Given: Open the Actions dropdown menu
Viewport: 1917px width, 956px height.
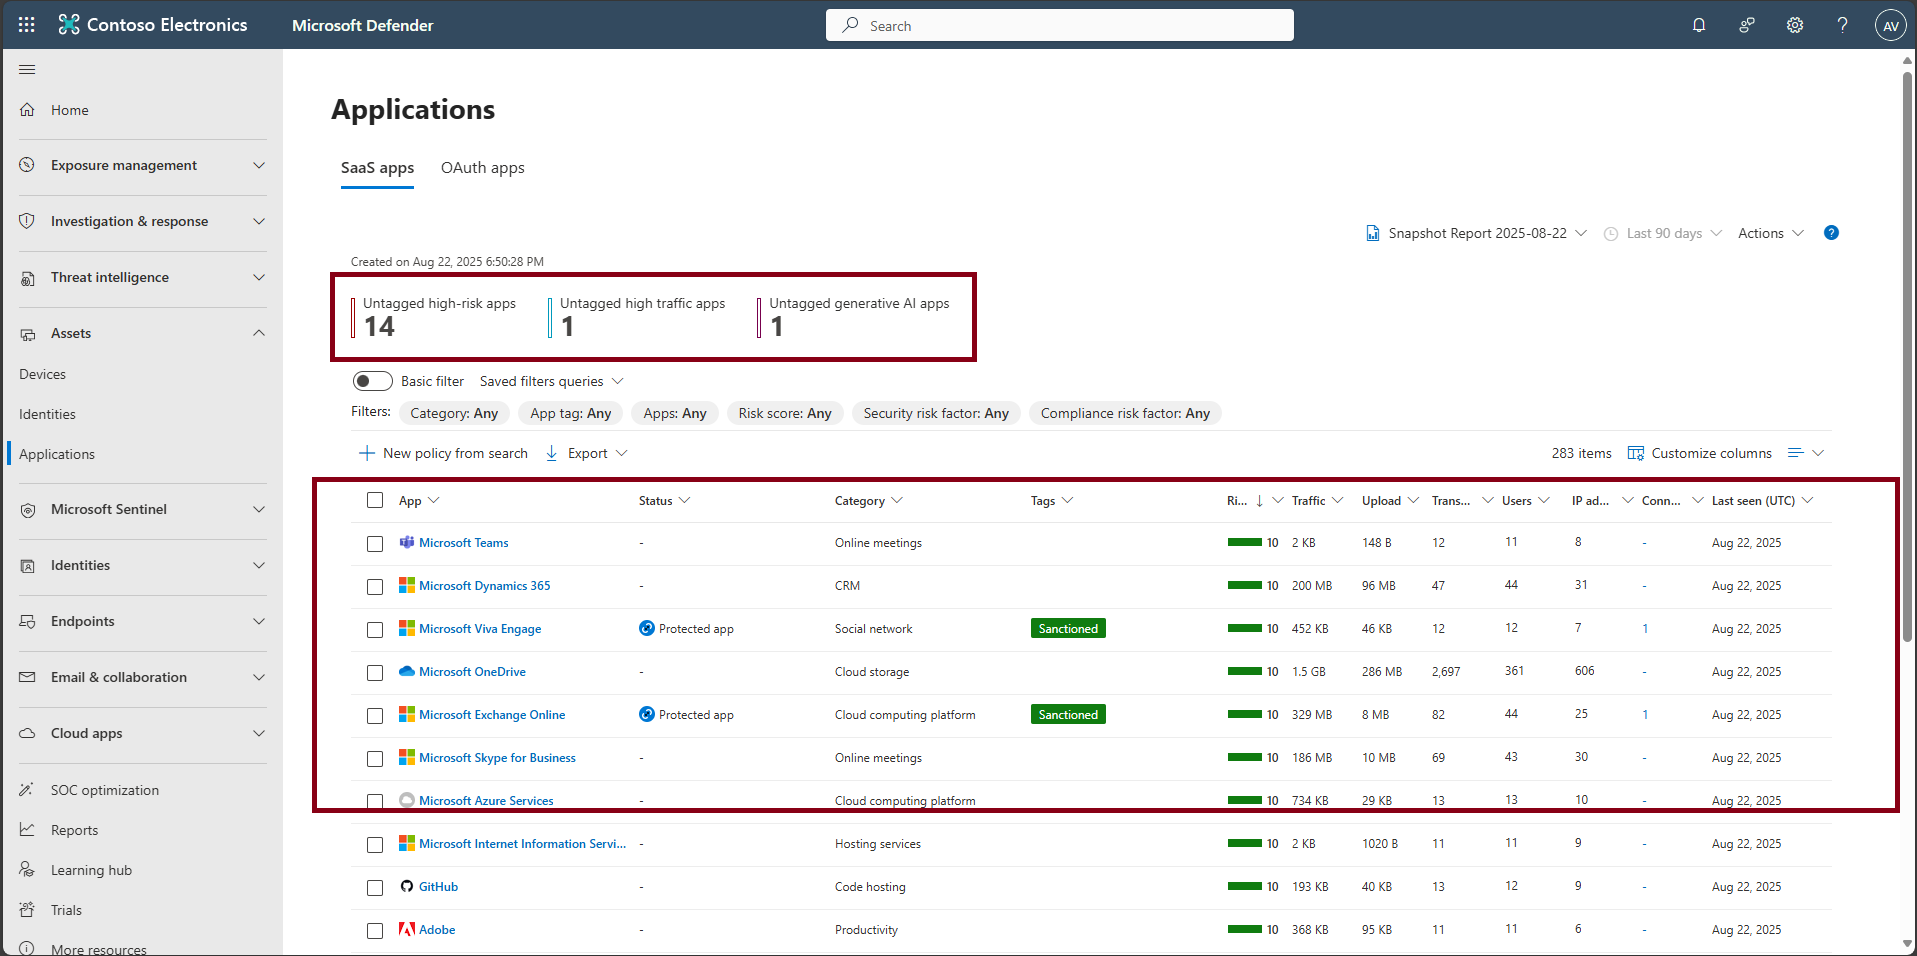Looking at the screenshot, I should pos(1770,233).
